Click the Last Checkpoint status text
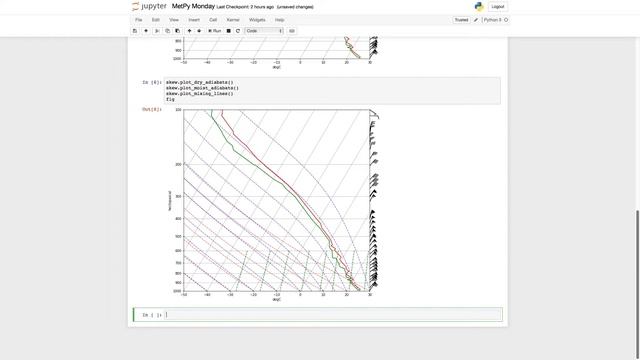 (x=245, y=7)
